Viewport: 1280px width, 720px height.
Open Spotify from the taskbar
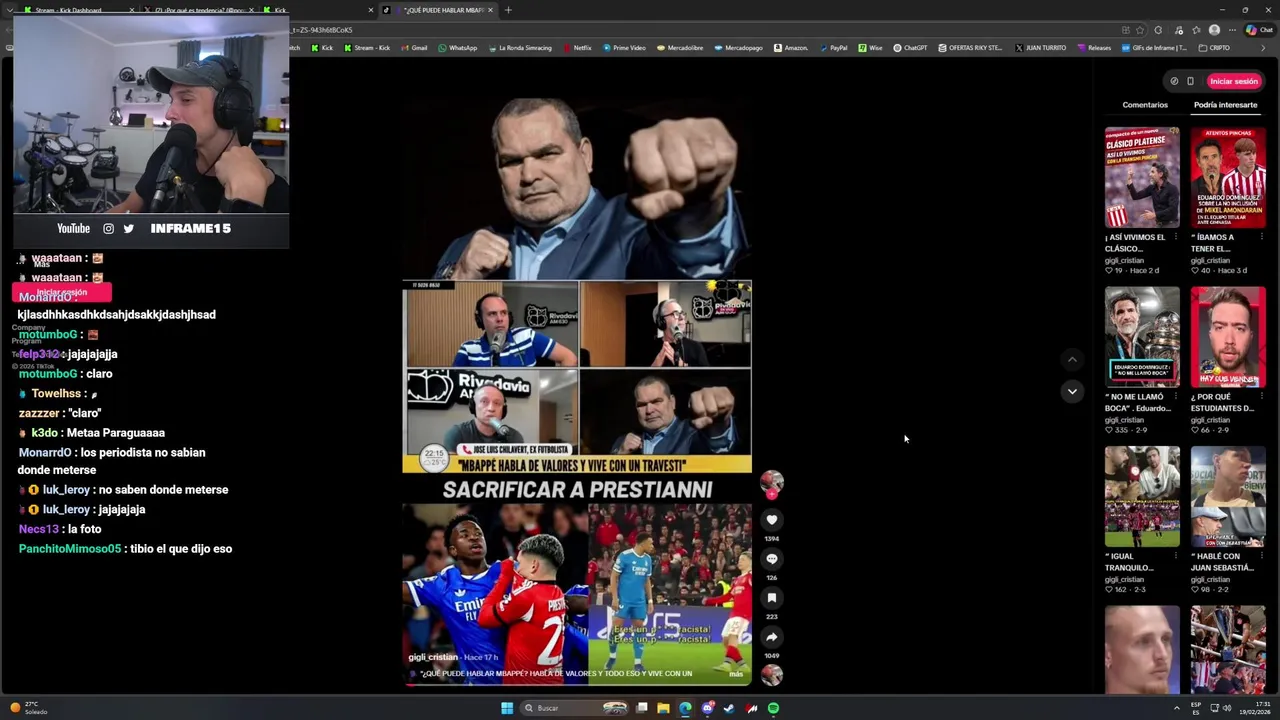tap(773, 708)
